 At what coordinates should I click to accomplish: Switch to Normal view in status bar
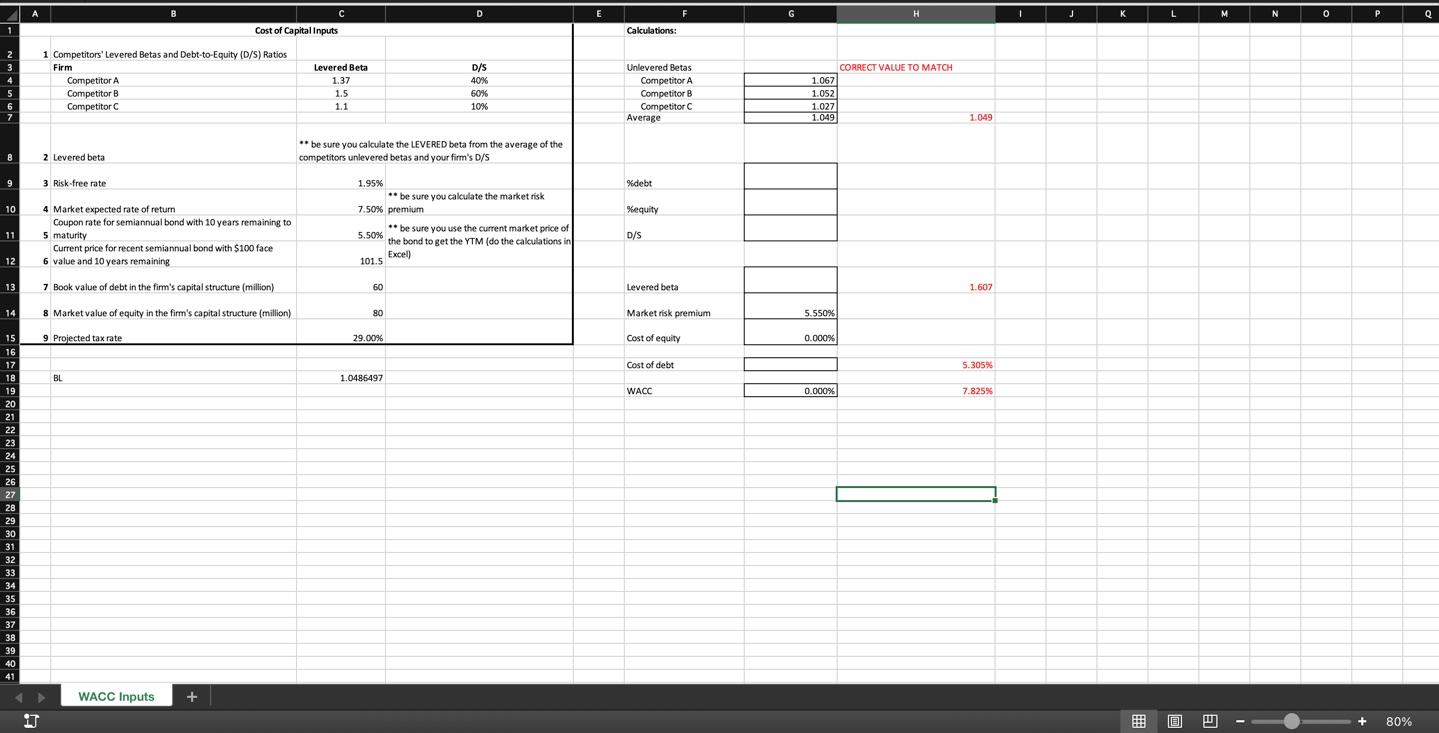[x=1138, y=721]
